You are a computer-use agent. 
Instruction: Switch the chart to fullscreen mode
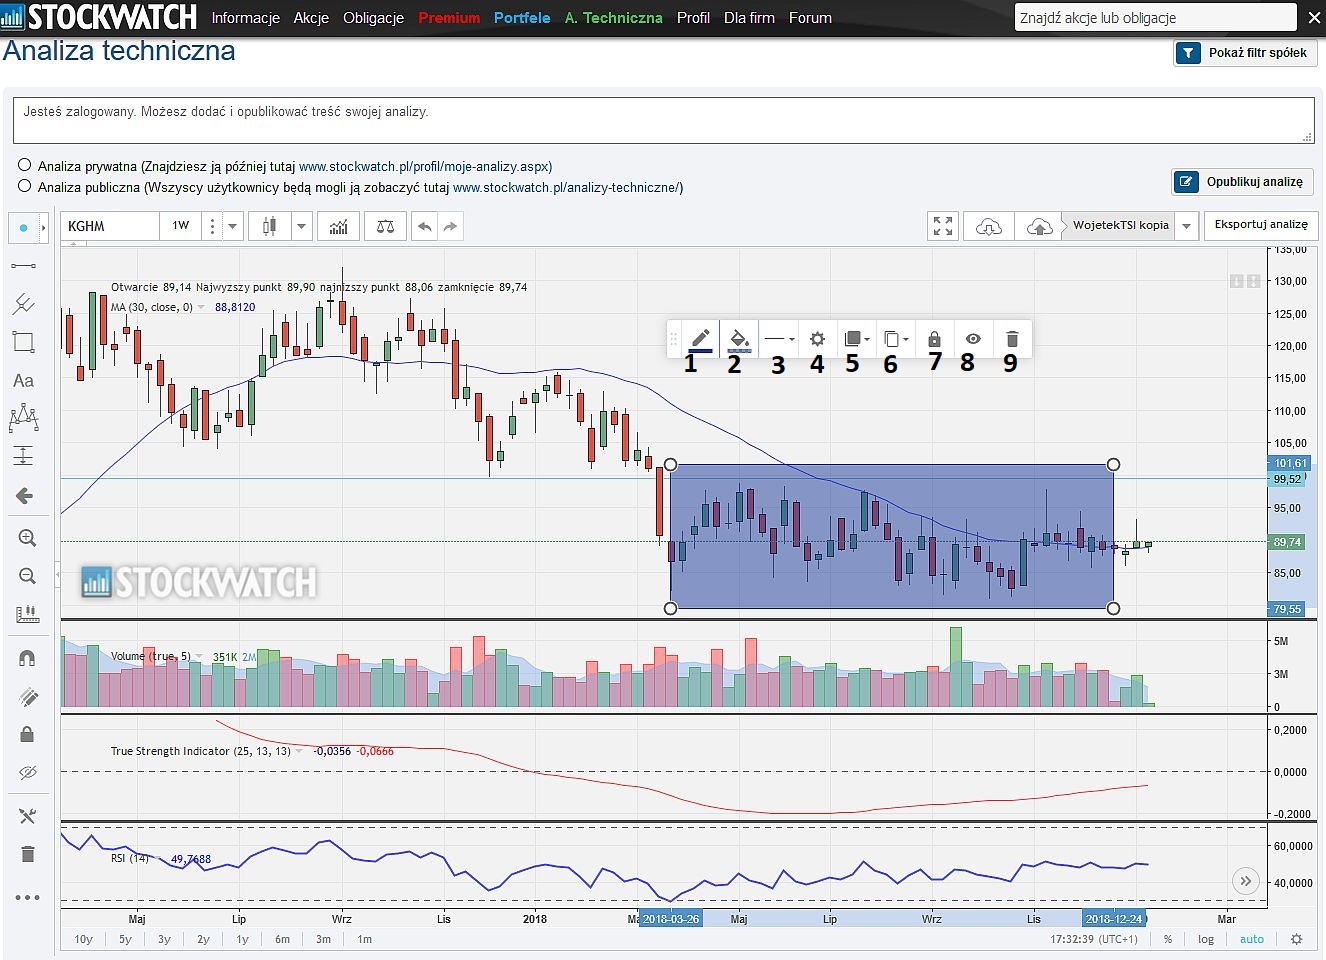pos(943,226)
